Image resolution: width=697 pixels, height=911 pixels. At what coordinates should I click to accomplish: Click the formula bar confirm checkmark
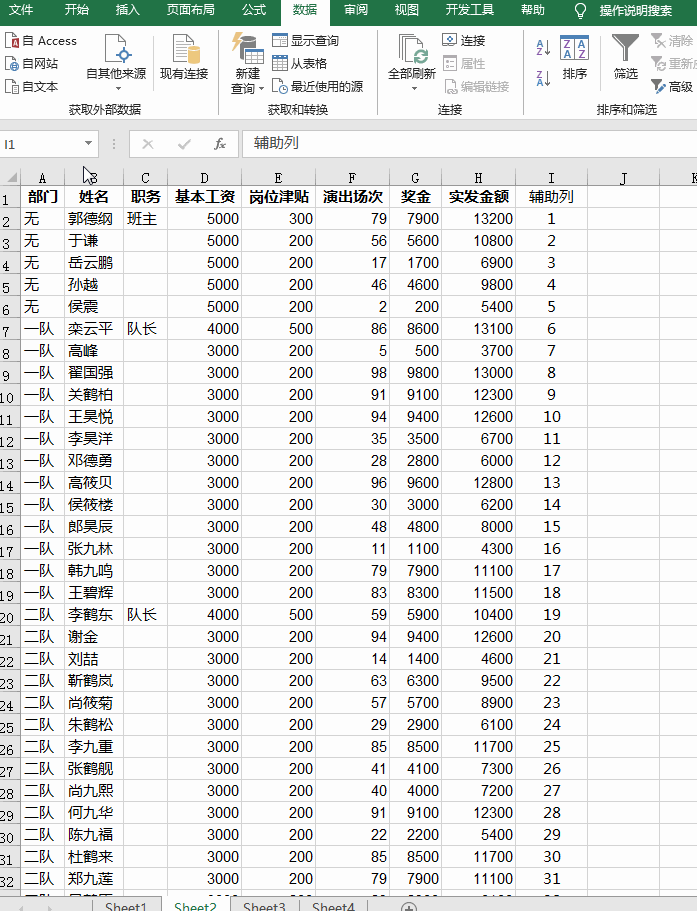(x=184, y=144)
